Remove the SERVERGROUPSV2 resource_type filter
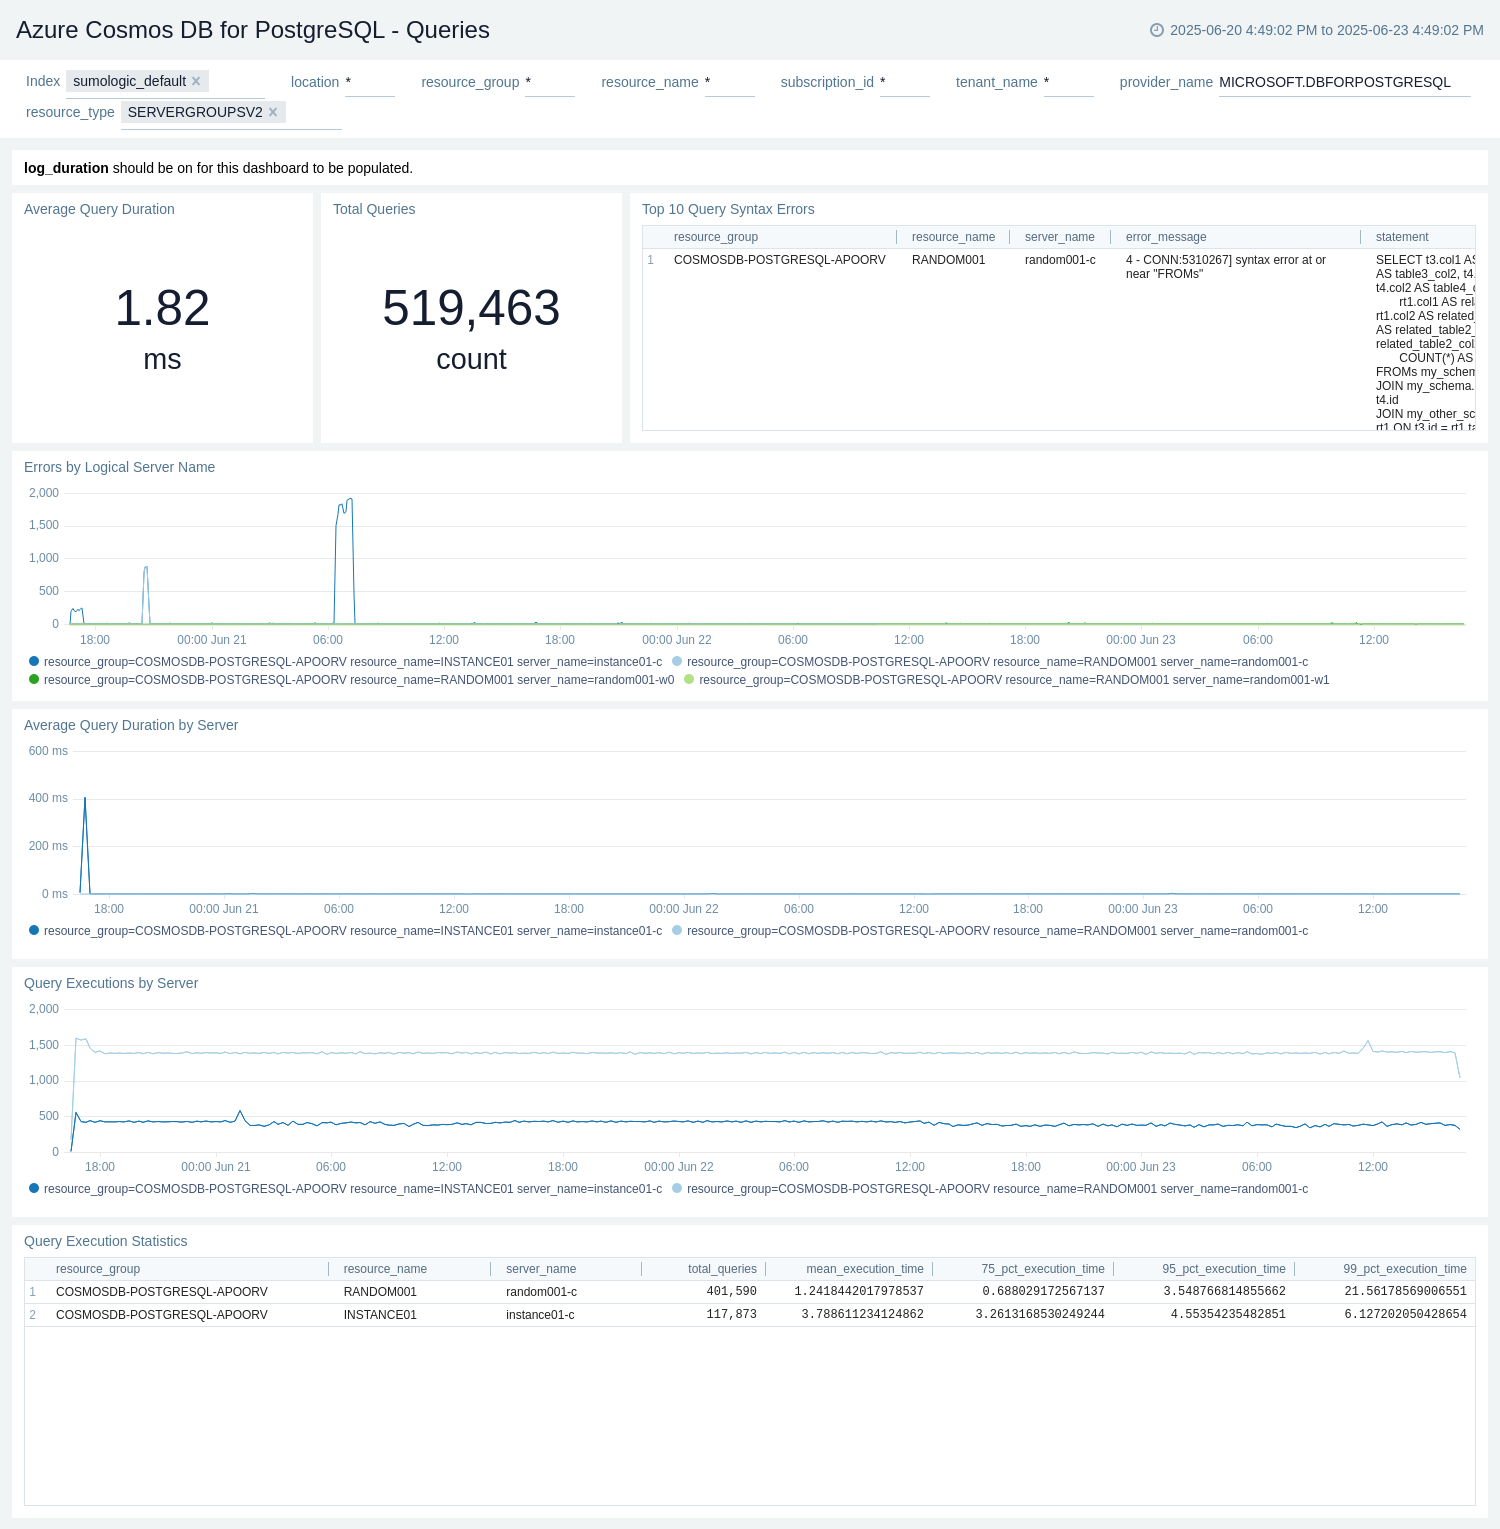1500x1529 pixels. pyautogui.click(x=273, y=112)
